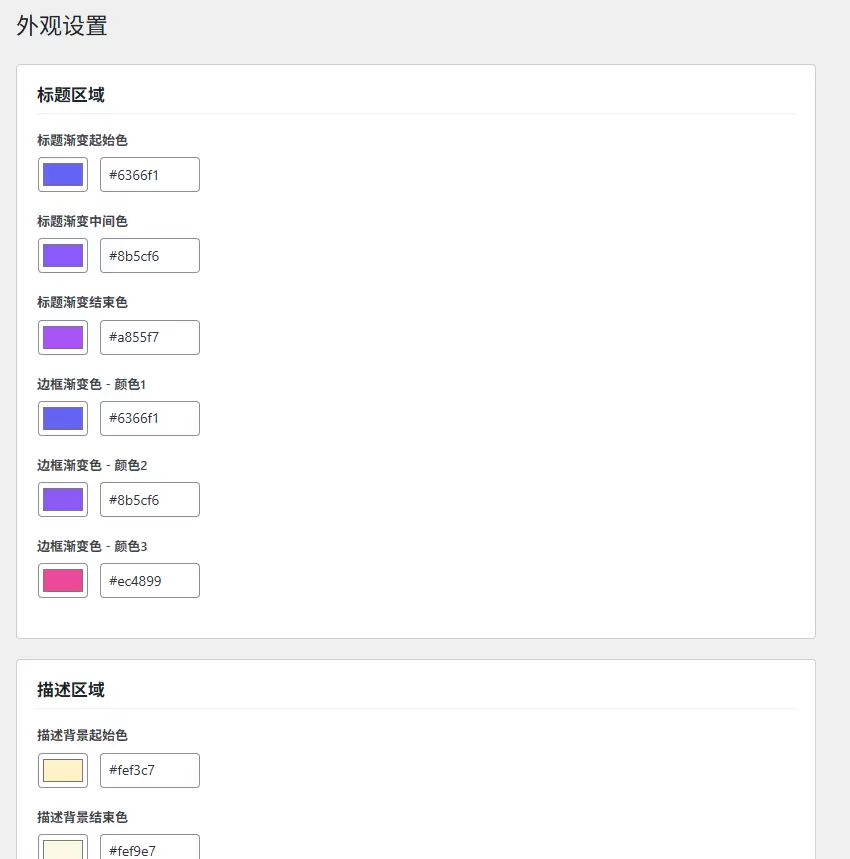Click the 标题渐变中间色 color swatch

coord(63,255)
